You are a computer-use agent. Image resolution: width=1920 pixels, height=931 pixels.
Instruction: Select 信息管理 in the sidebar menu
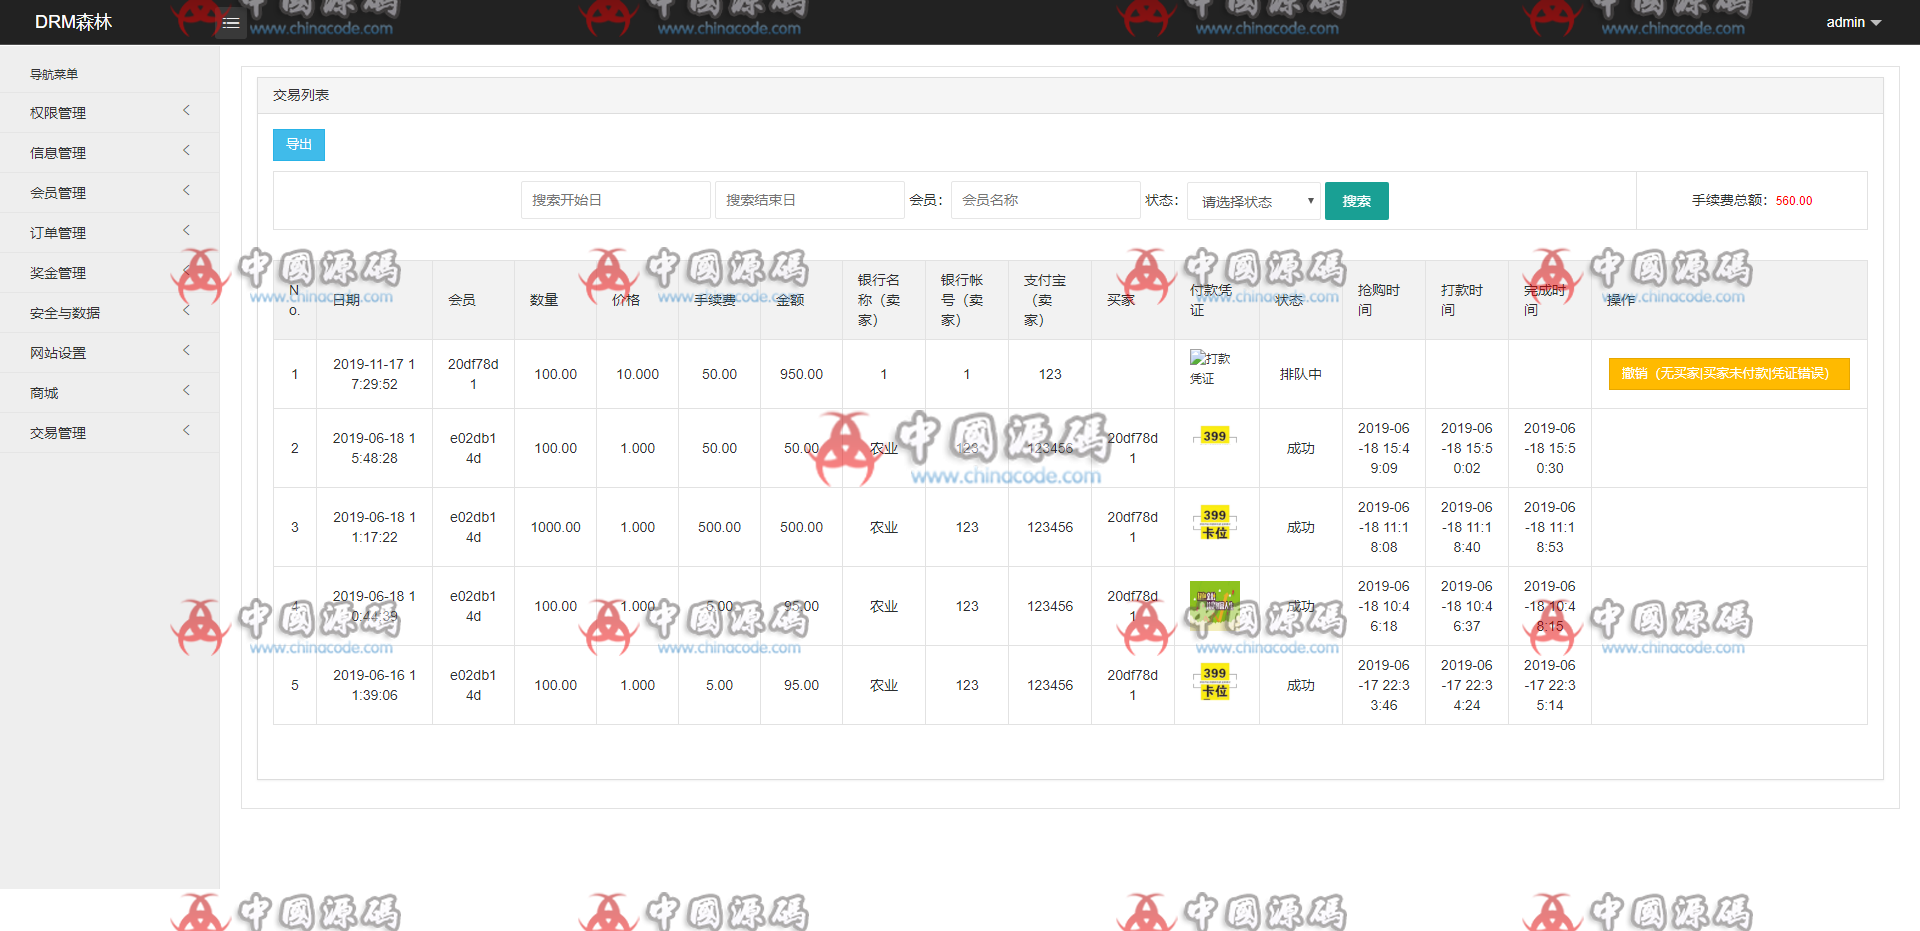pyautogui.click(x=110, y=152)
